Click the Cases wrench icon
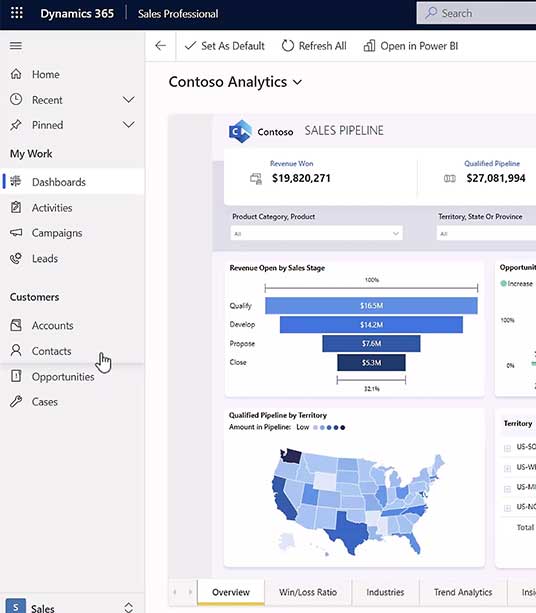Viewport: 536px width, 613px height. coord(16,401)
